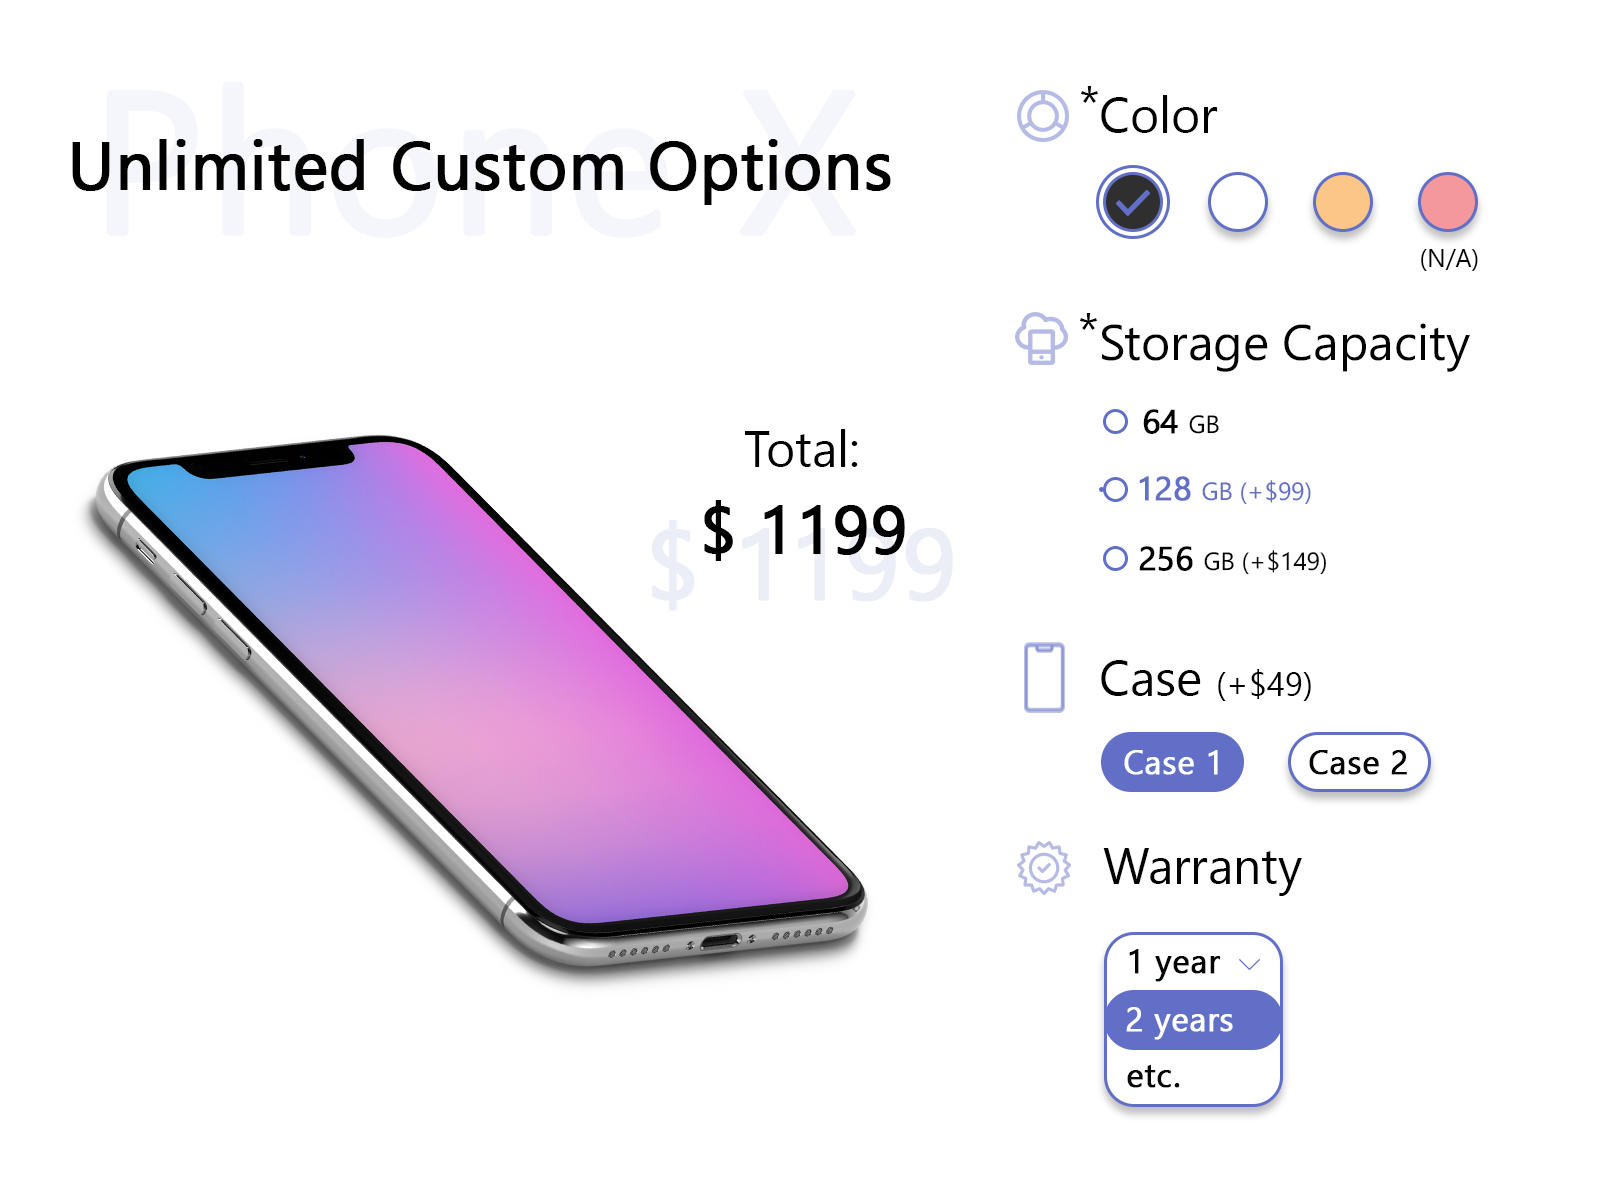The height and width of the screenshot is (1200, 1600).
Task: Select 256 GB storage radio button
Action: pos(1115,559)
